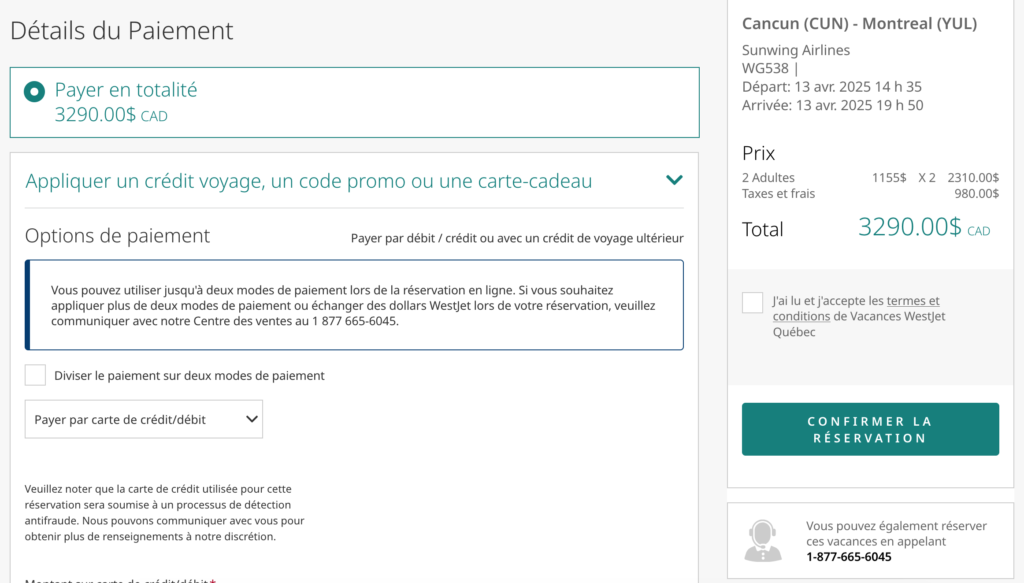The width and height of the screenshot is (1024, 583).
Task: Click flight number WG538
Action: coord(766,68)
